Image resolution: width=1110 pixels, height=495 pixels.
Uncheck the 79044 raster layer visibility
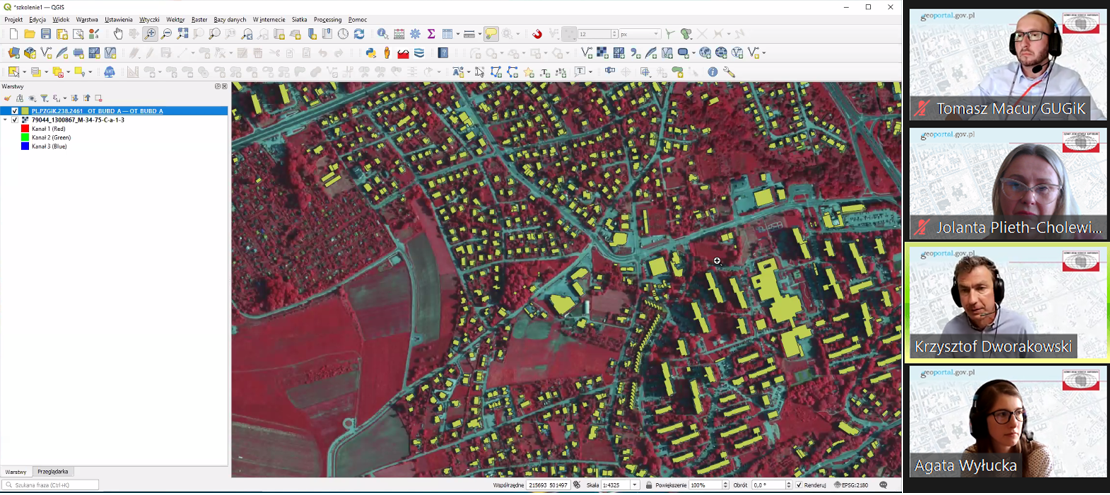(x=15, y=120)
